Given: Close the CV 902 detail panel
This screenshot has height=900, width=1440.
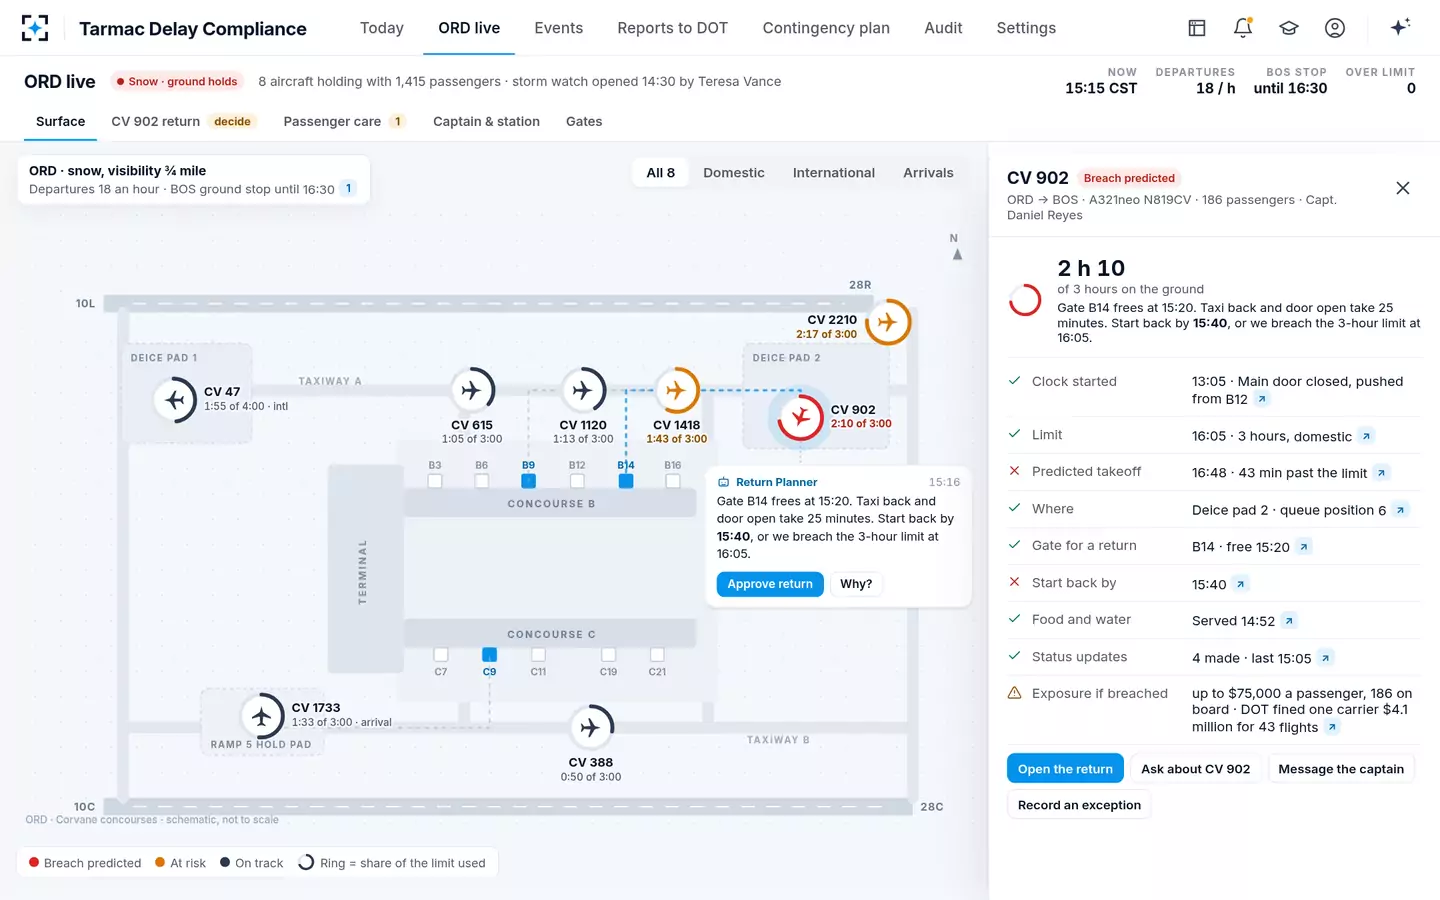Looking at the screenshot, I should [1403, 188].
